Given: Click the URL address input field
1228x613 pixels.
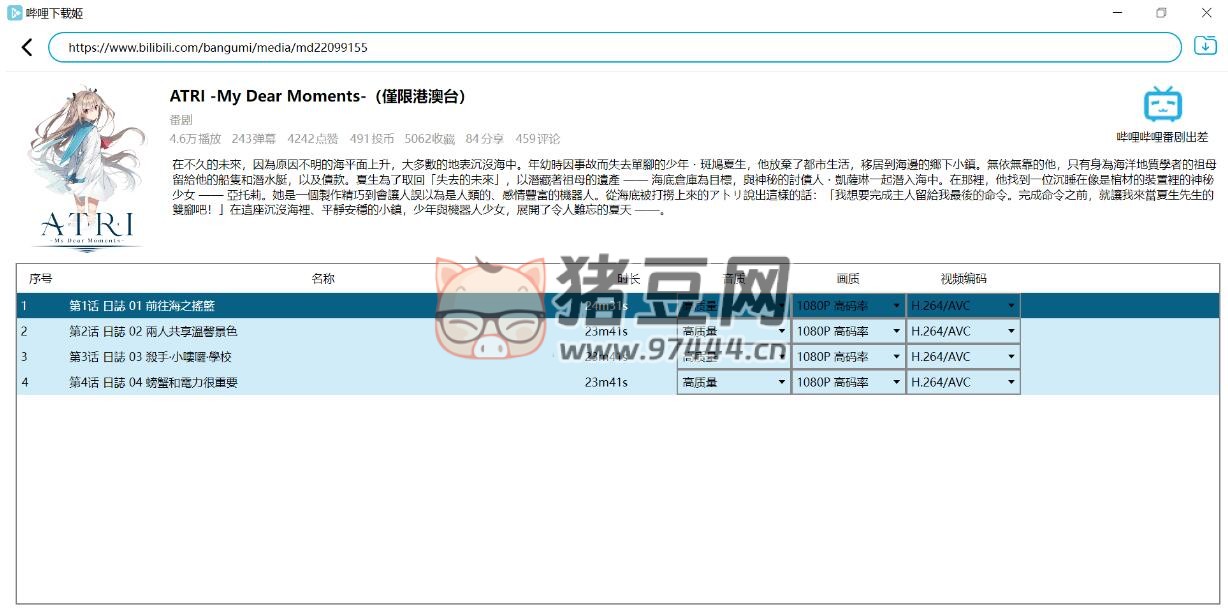Looking at the screenshot, I should click(x=614, y=47).
